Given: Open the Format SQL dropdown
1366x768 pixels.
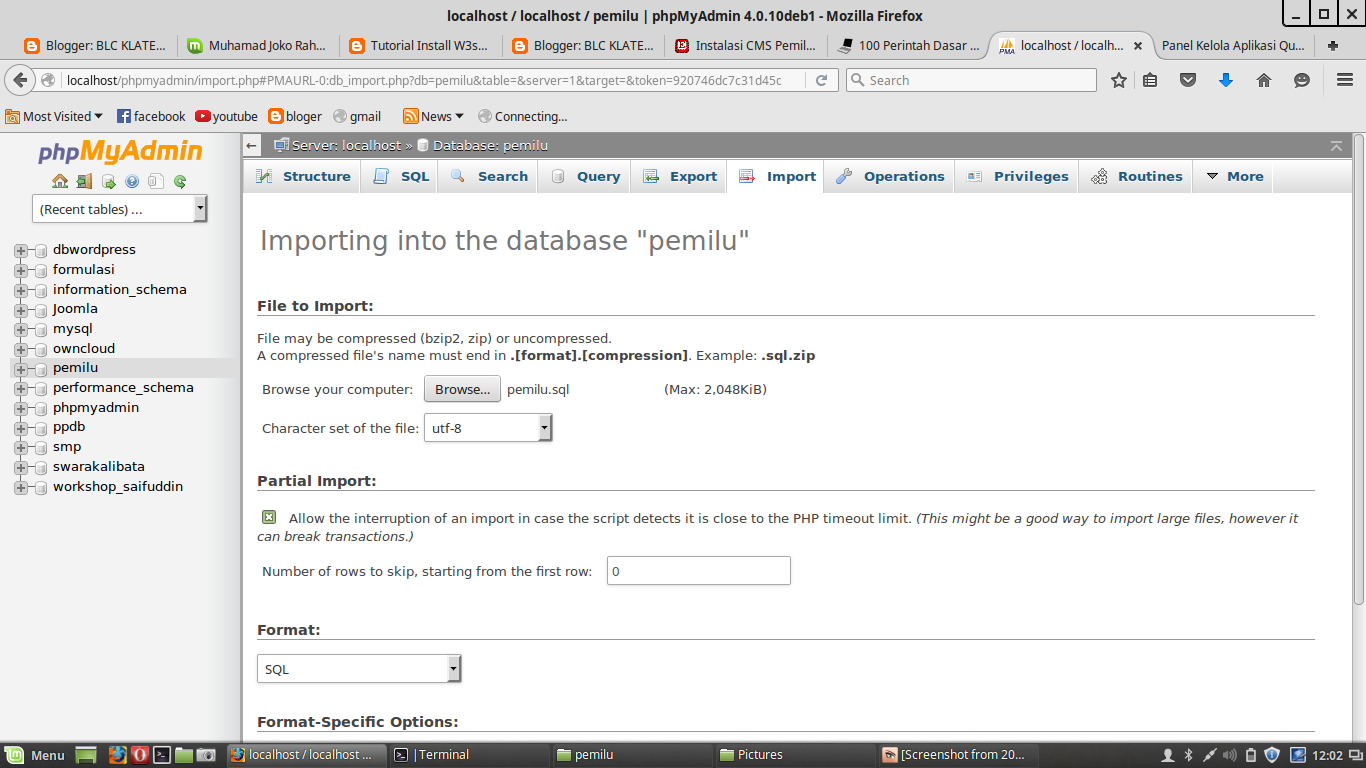Looking at the screenshot, I should pyautogui.click(x=359, y=669).
